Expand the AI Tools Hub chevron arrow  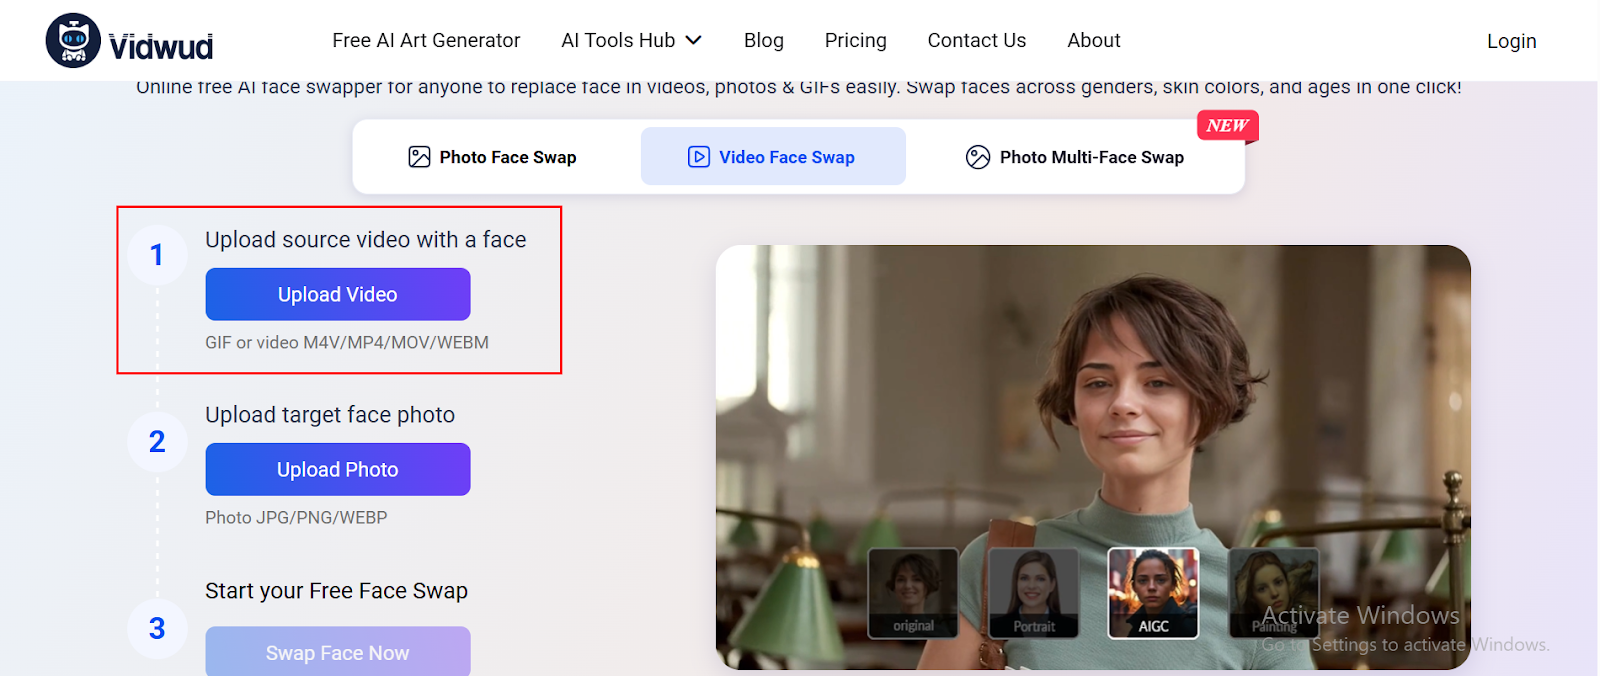tap(693, 40)
